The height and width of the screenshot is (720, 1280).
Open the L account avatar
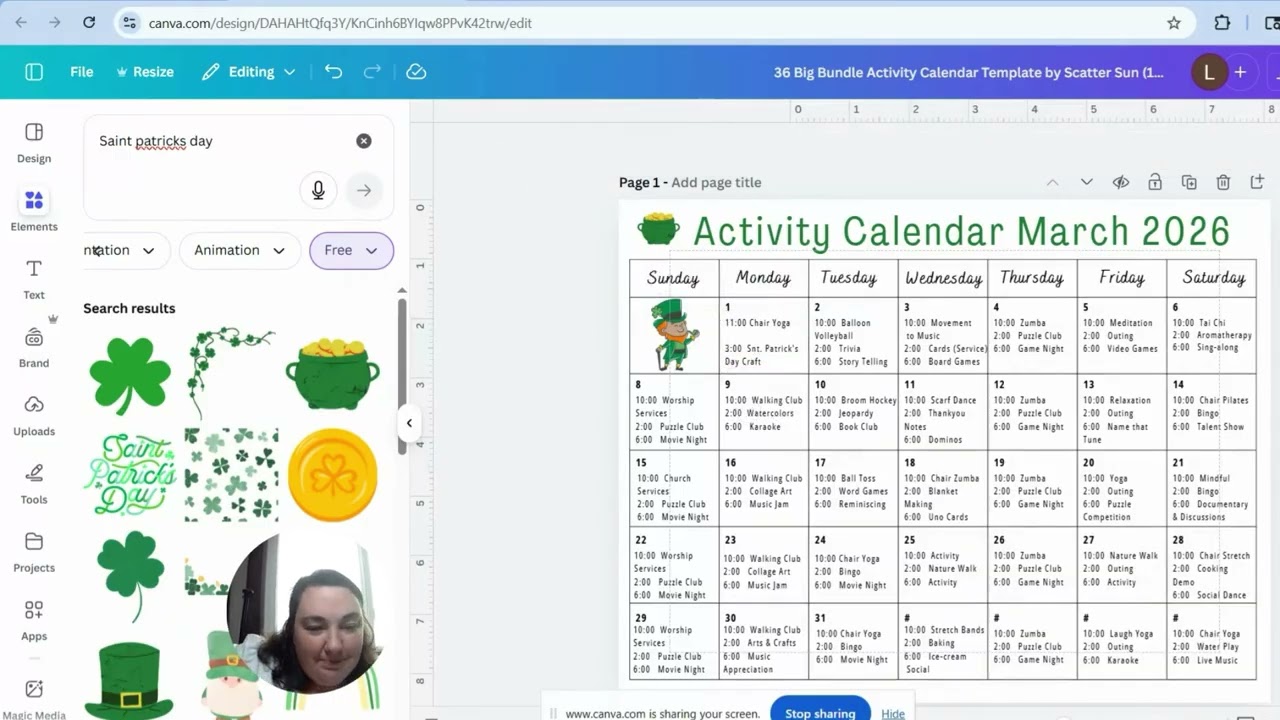[1209, 72]
